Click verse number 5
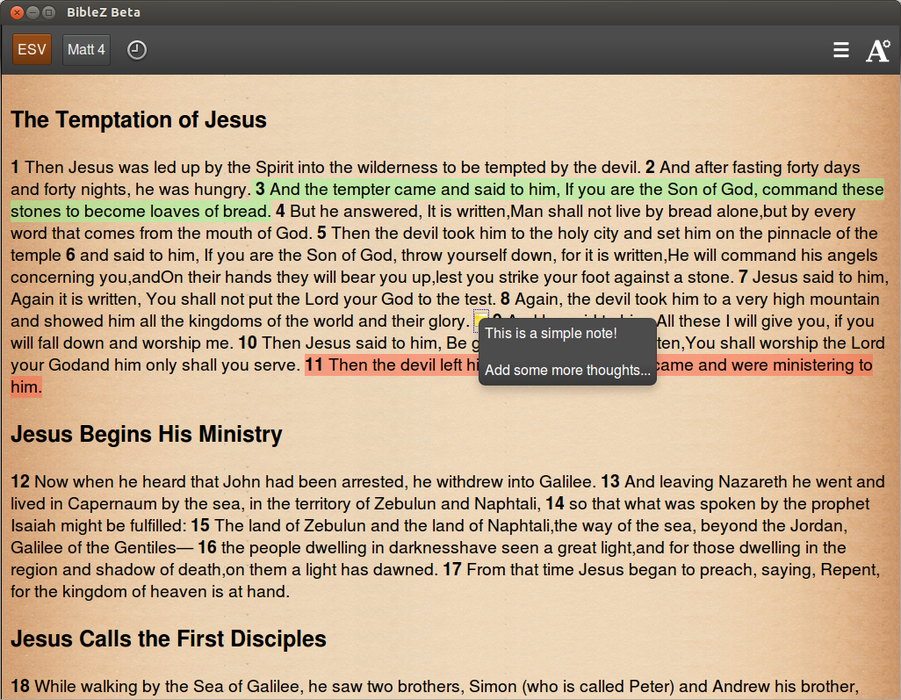Screen dimensions: 901x700 pos(322,234)
